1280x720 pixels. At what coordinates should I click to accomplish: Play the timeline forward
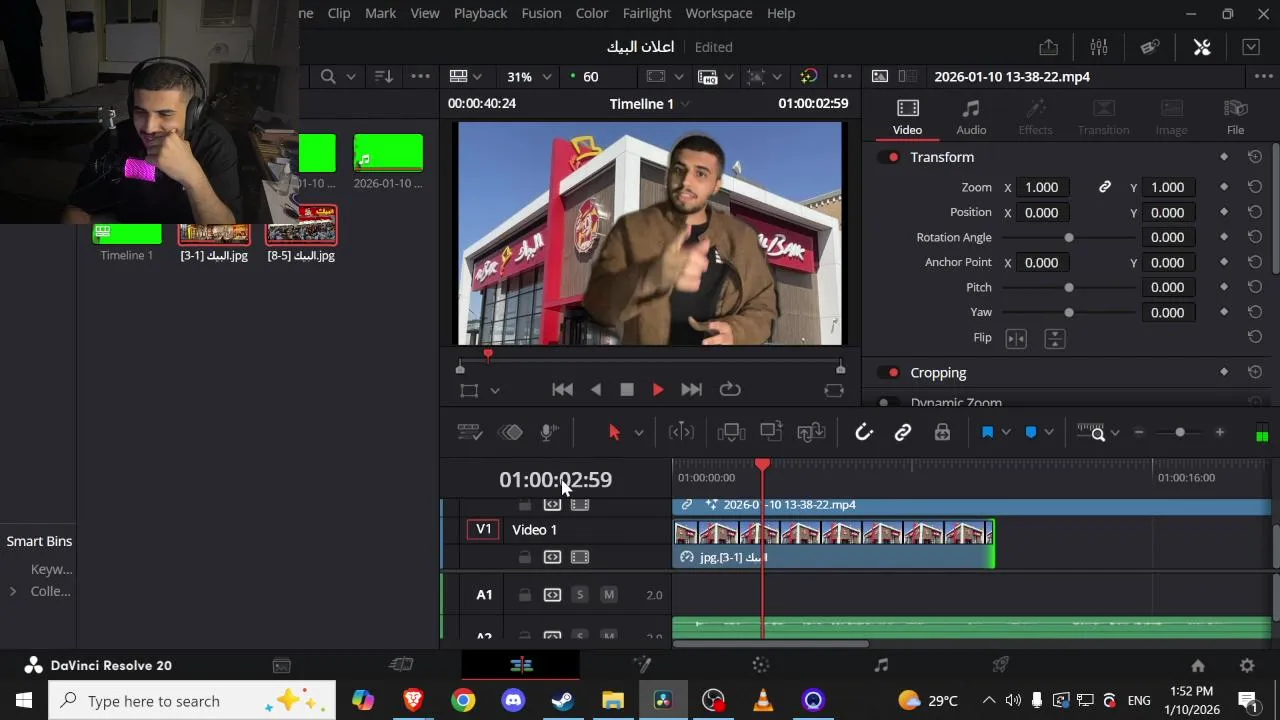657,390
